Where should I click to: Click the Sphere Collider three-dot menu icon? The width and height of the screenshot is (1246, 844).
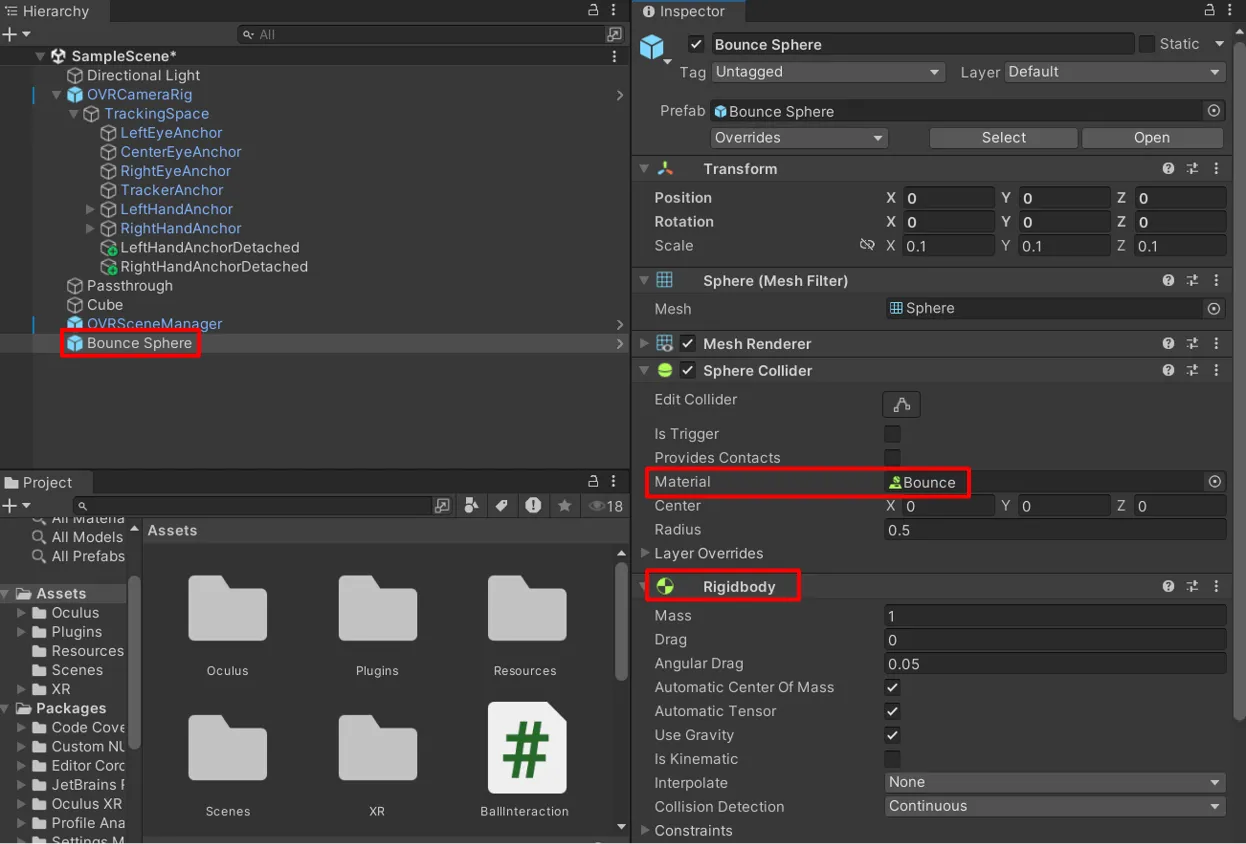coord(1216,370)
